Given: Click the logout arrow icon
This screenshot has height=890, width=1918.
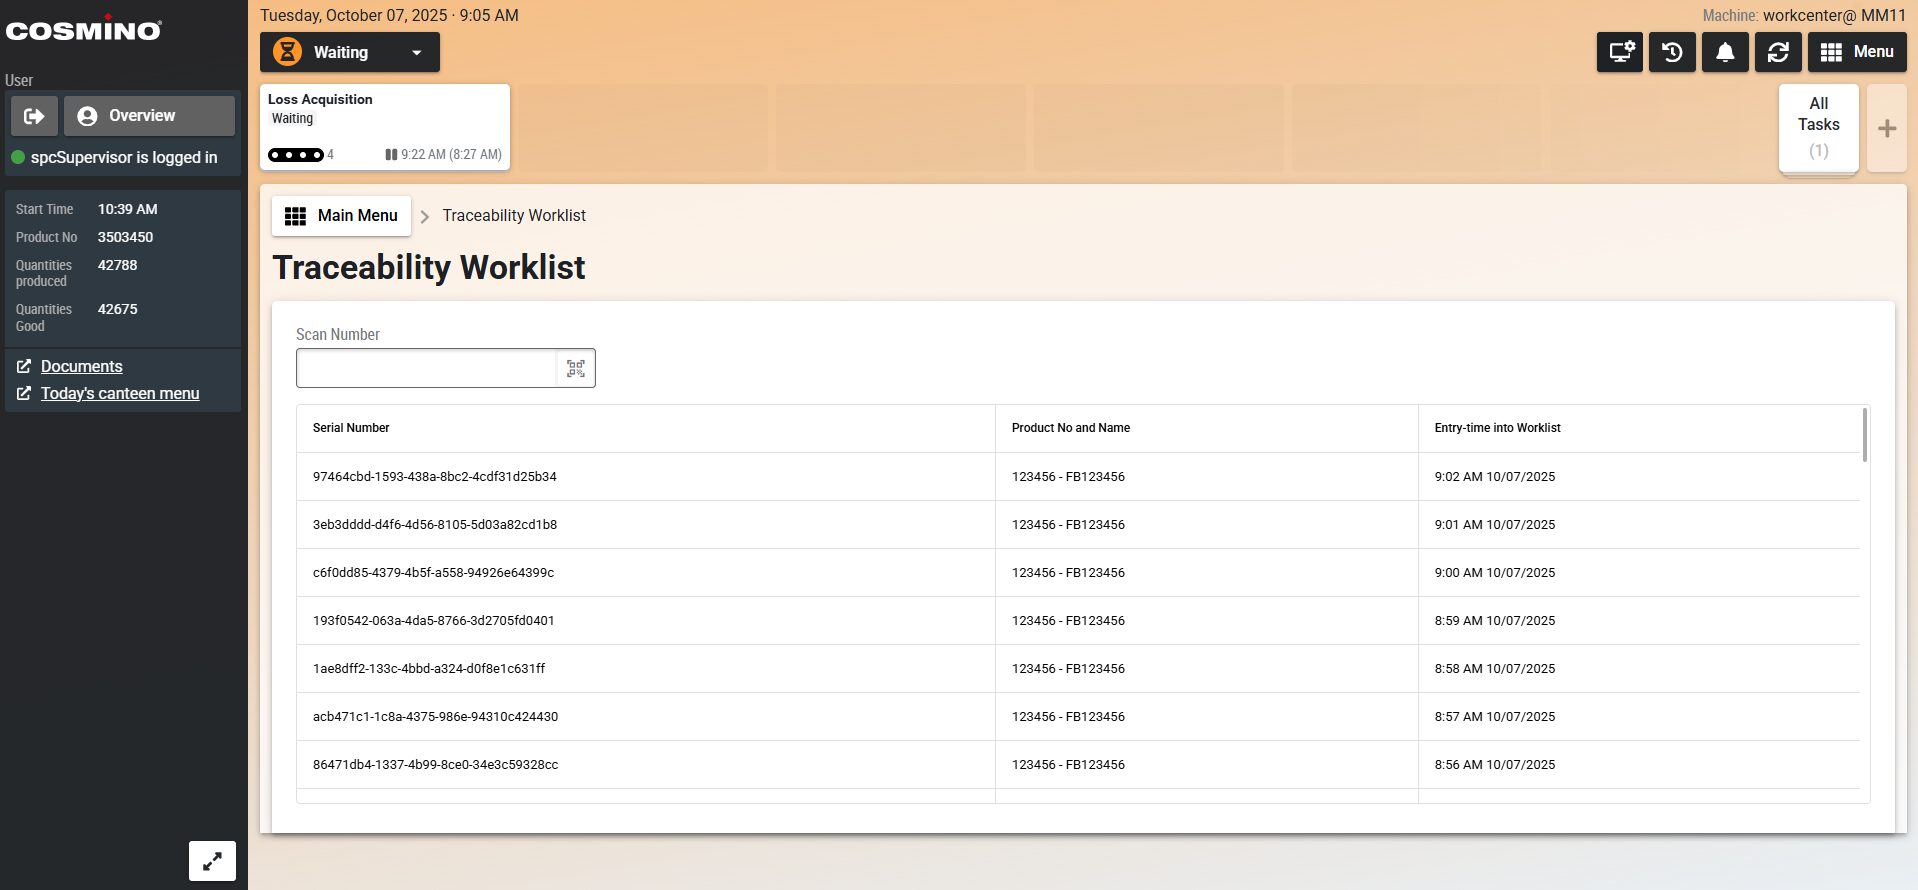Looking at the screenshot, I should (x=34, y=116).
